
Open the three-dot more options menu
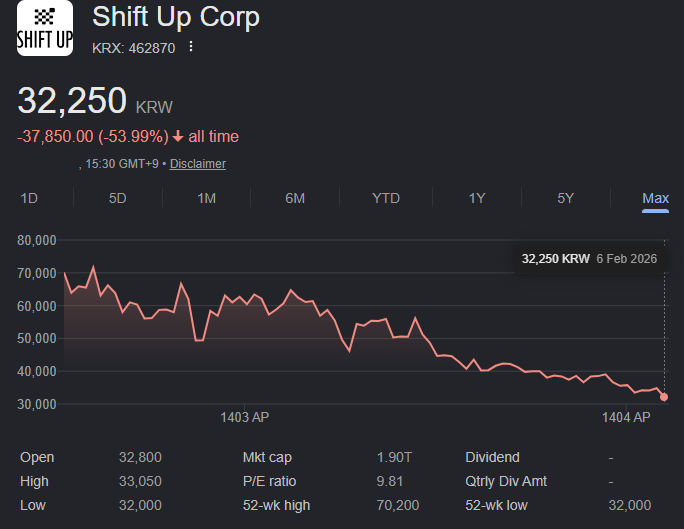pyautogui.click(x=191, y=47)
